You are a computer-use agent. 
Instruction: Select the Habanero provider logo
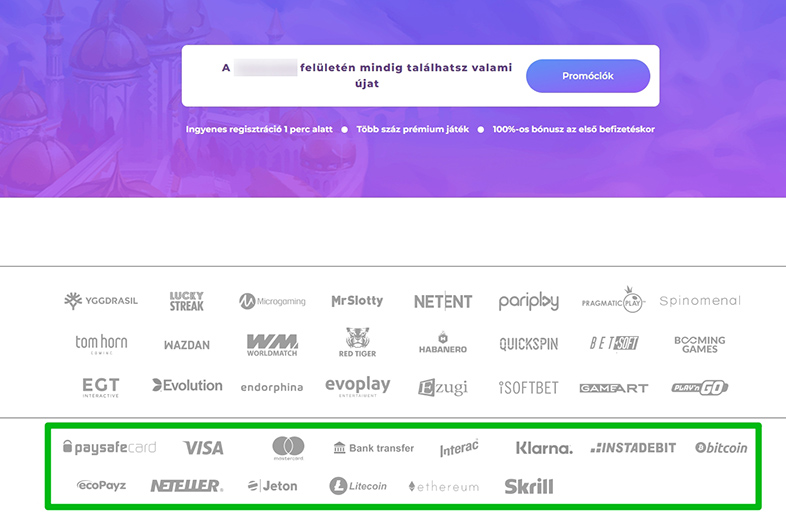[x=443, y=344]
